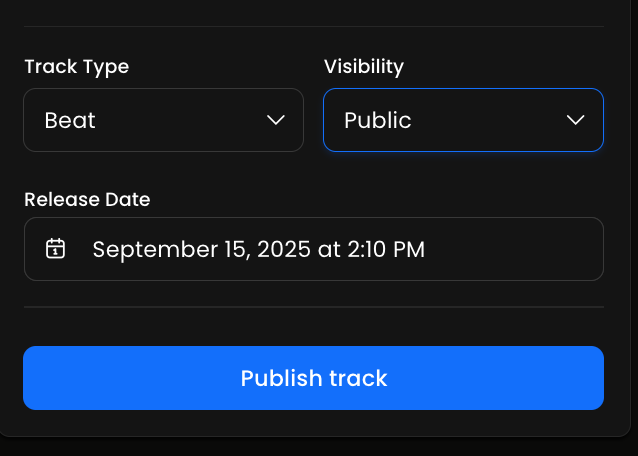Image resolution: width=638 pixels, height=456 pixels.
Task: Open the date picker via calendar icon
Action: [56, 249]
